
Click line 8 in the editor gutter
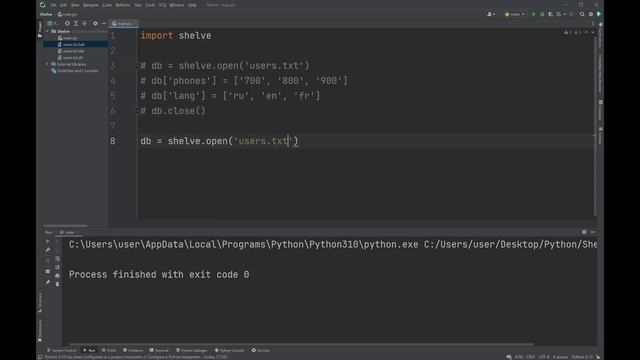pyautogui.click(x=113, y=141)
